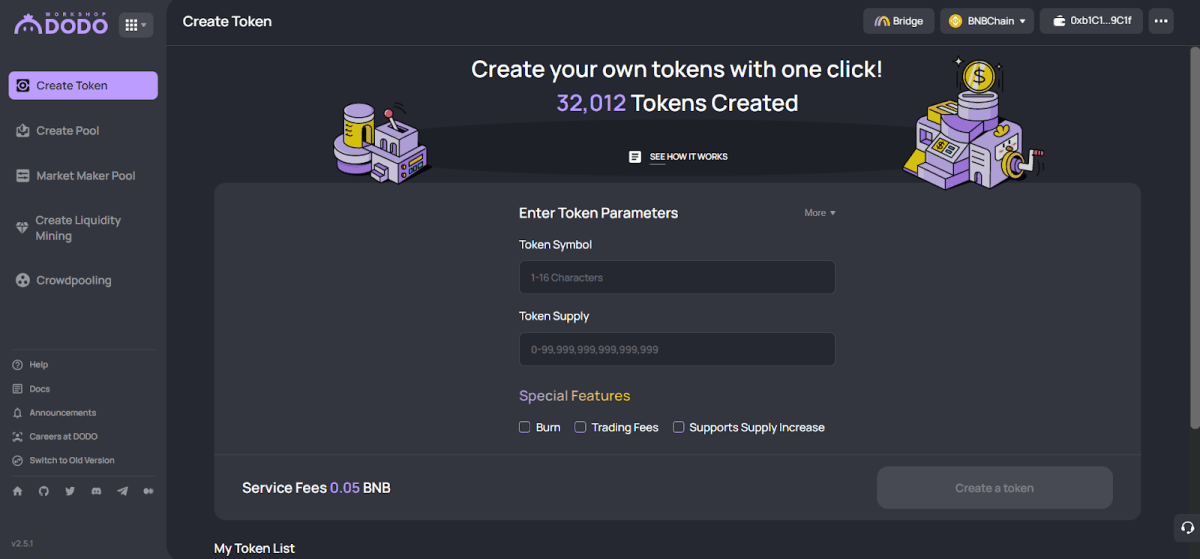Open the Telegram icon link
Viewport: 1200px width, 559px height.
coord(123,491)
